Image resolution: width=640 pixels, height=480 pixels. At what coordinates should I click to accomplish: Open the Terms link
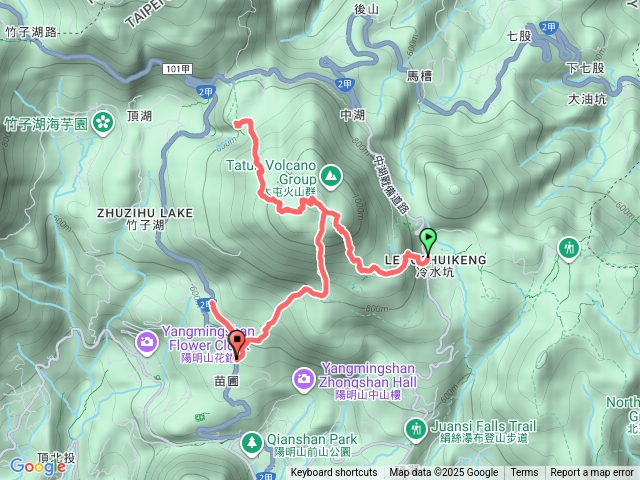coord(524,473)
